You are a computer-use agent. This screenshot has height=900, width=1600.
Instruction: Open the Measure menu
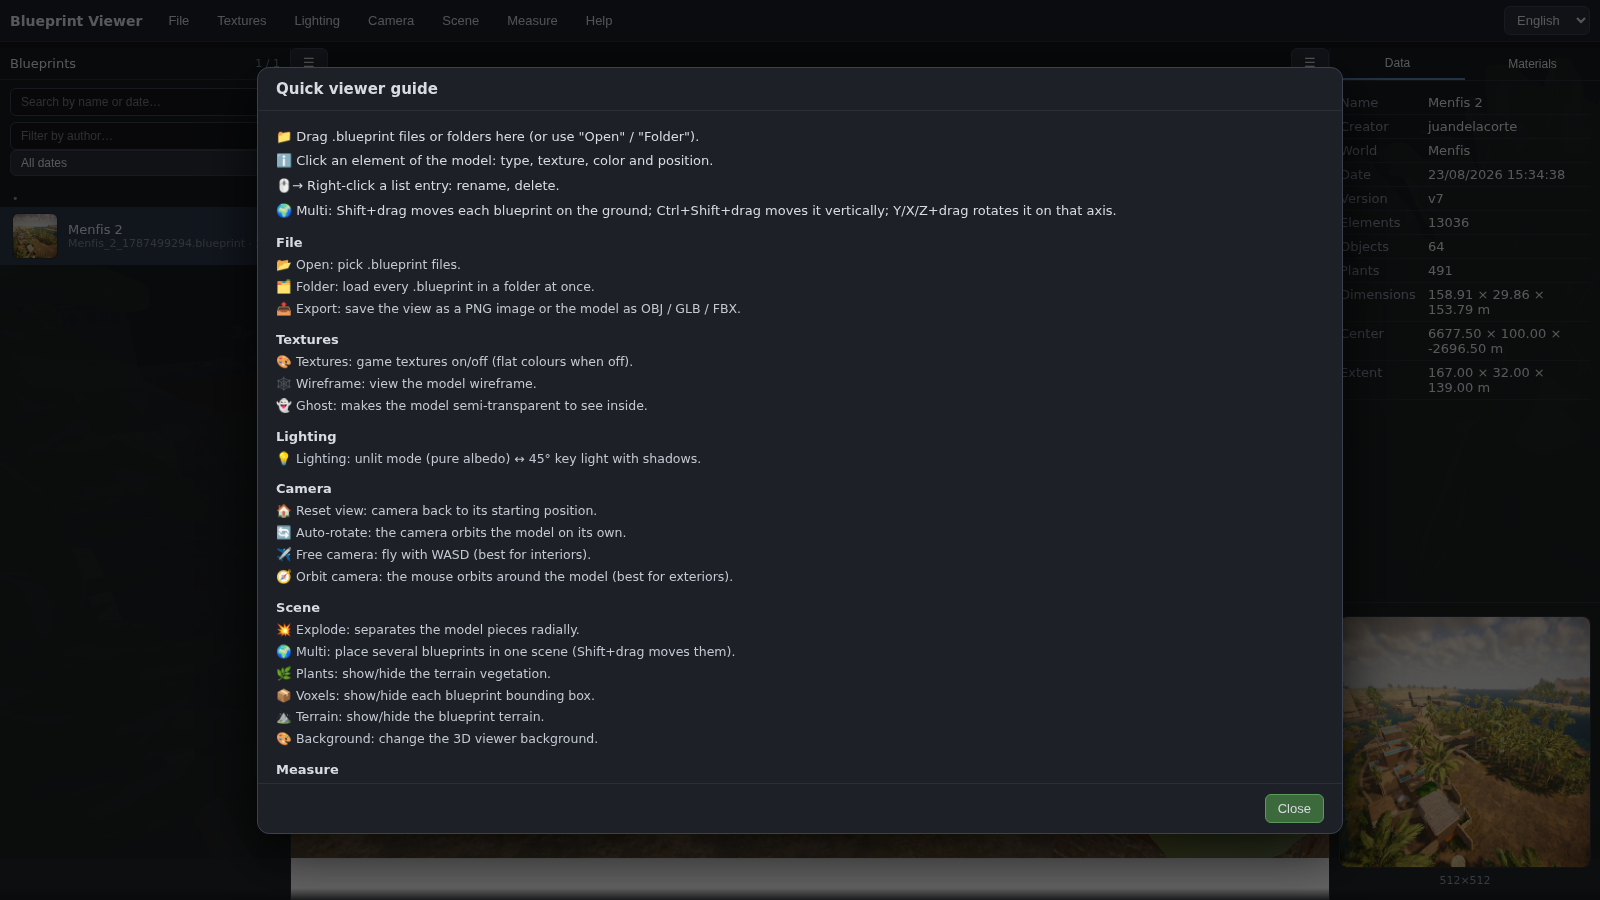point(532,20)
